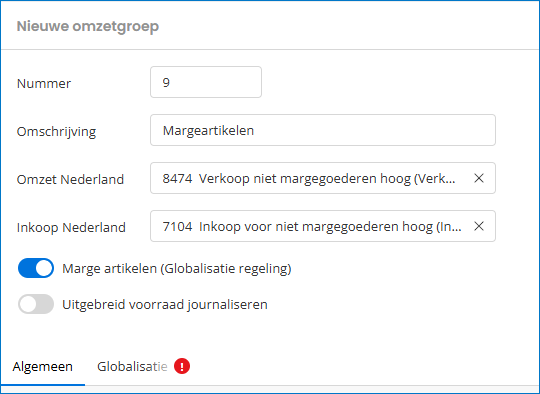Click the Omzet Nederland label
The width and height of the screenshot is (540, 394).
click(x=70, y=179)
